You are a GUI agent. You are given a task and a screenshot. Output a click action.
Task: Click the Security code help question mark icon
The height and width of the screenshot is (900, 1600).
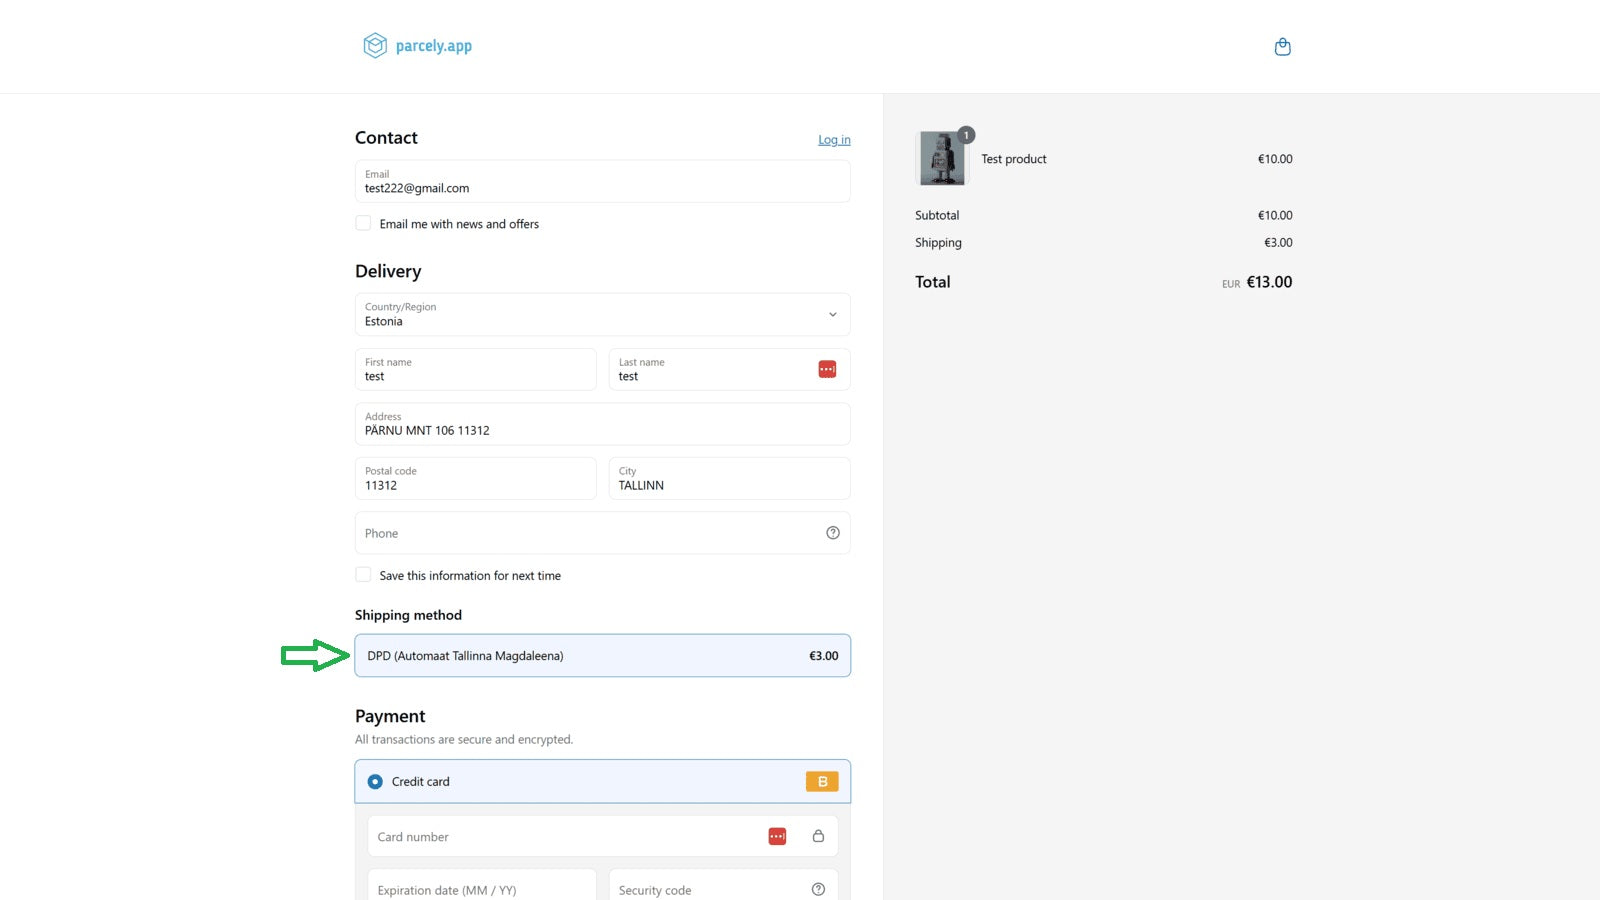818,889
